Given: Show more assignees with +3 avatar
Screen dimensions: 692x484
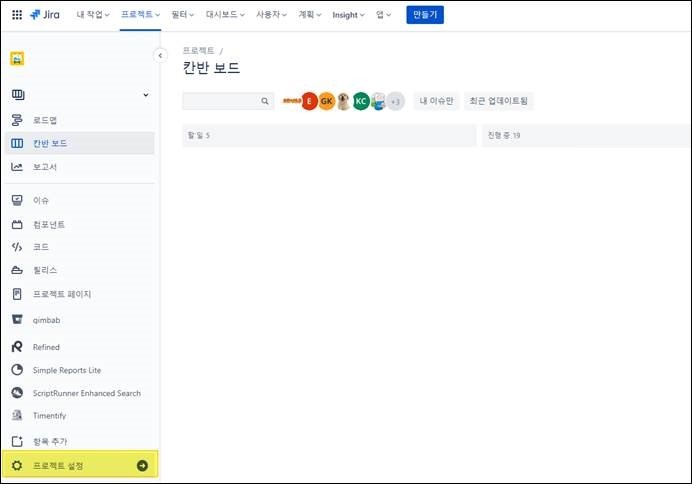Looking at the screenshot, I should tap(395, 101).
